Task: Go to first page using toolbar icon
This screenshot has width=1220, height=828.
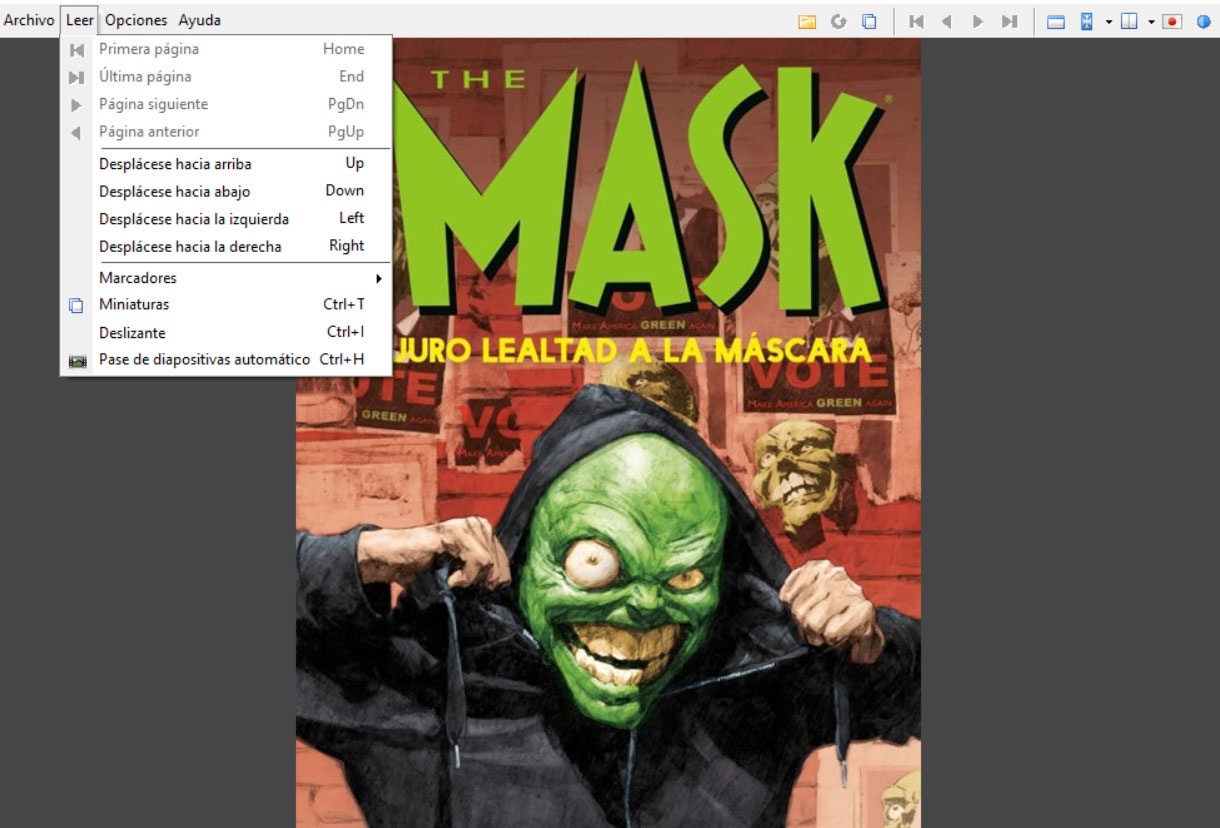Action: 916,21
